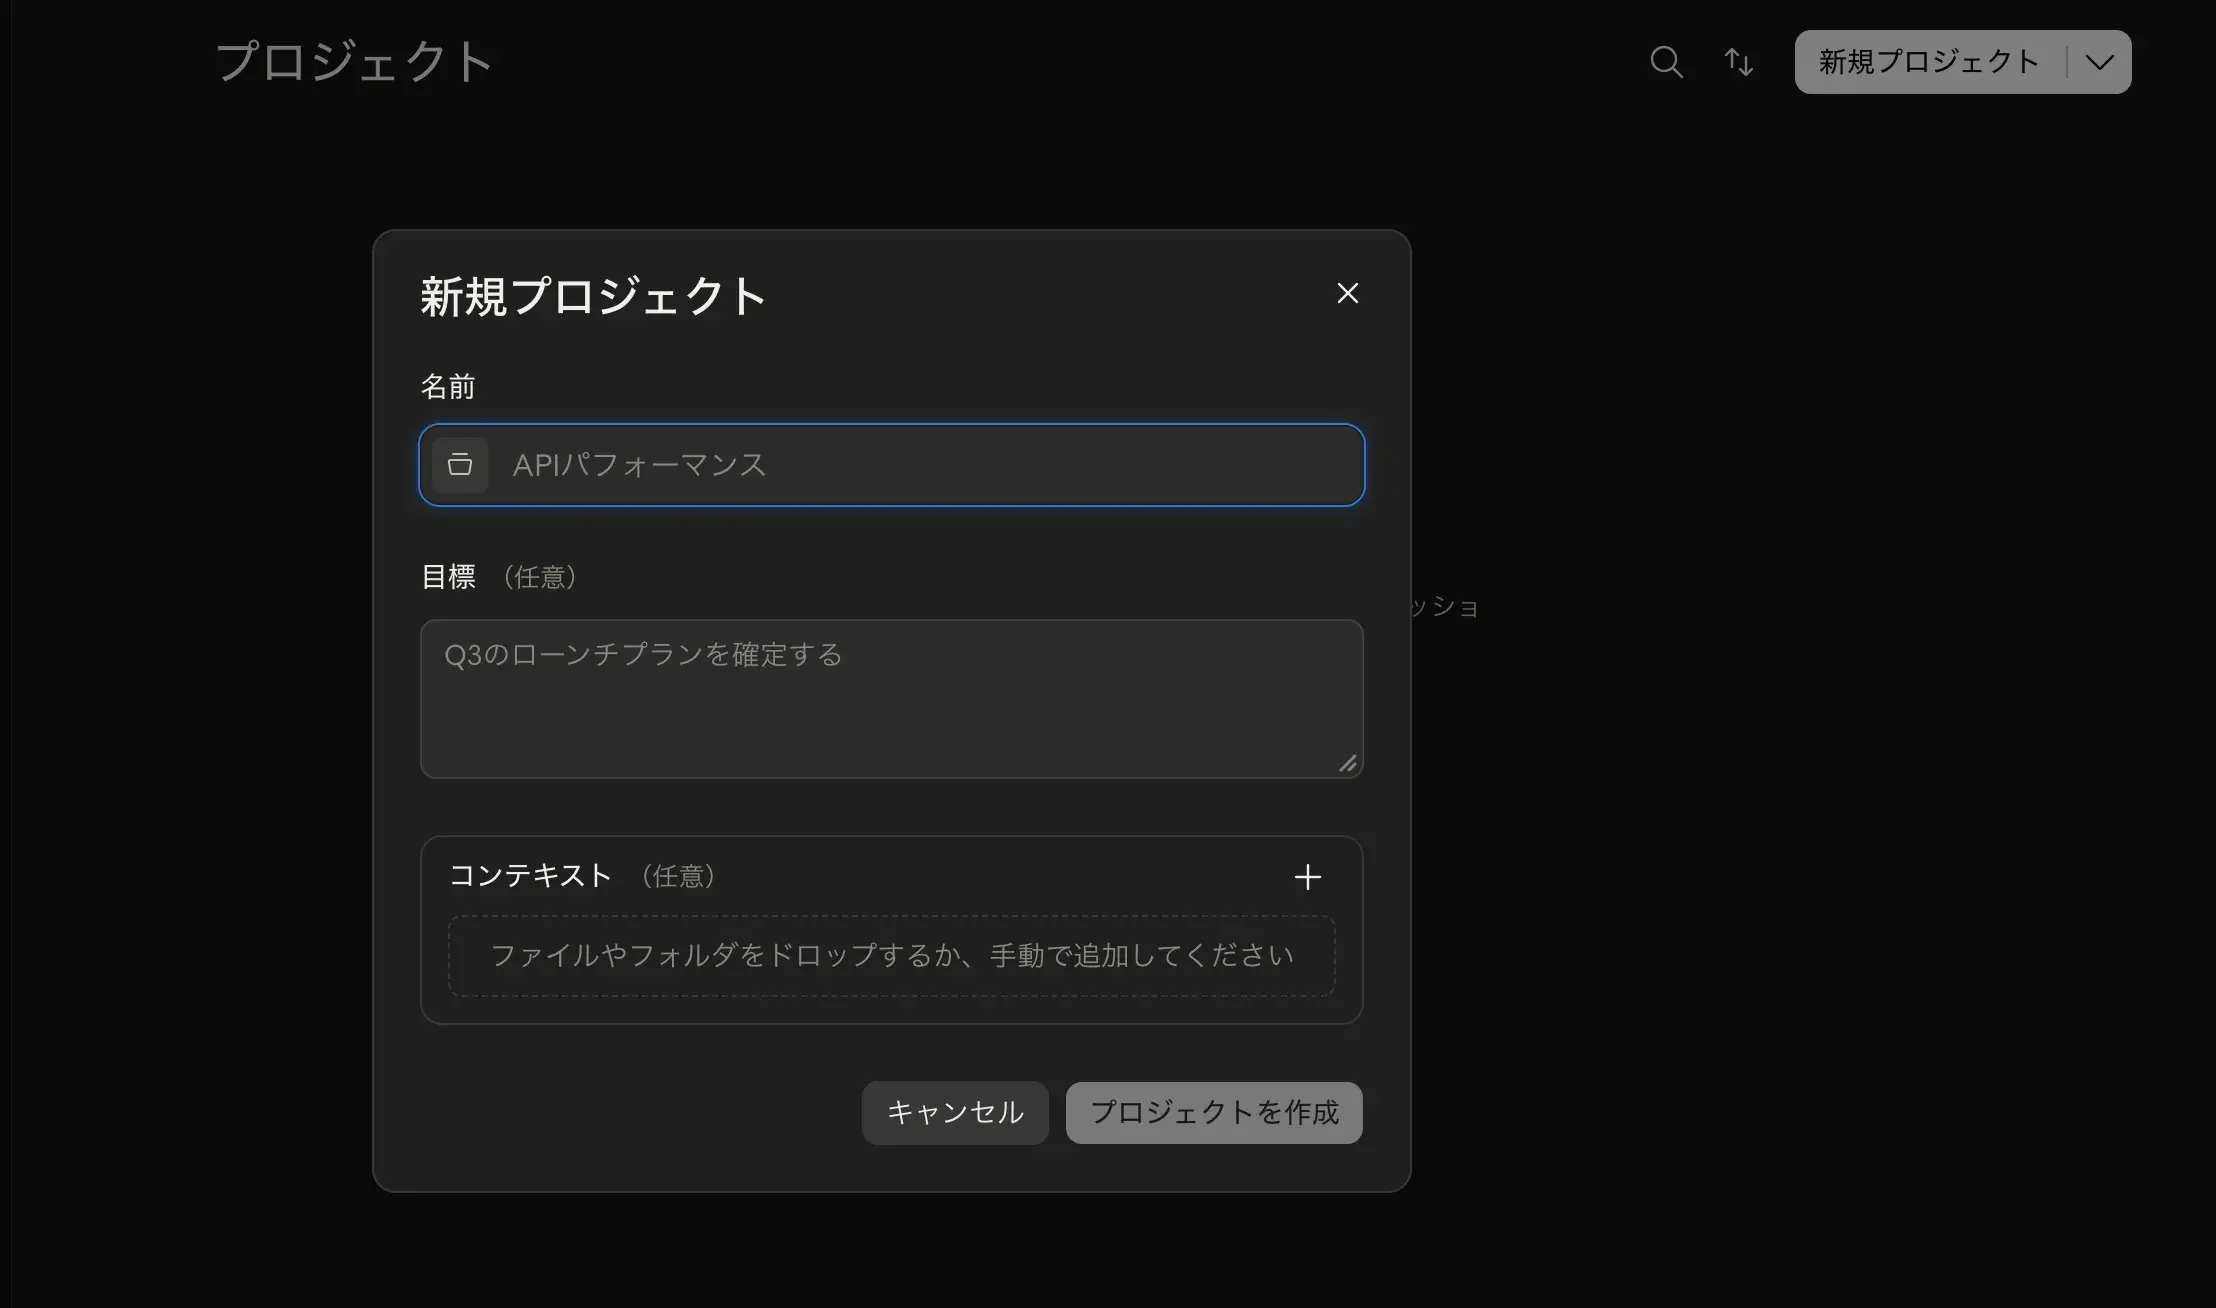The width and height of the screenshot is (2216, 1308).
Task: Choose project icon beside the name field
Action: click(460, 464)
